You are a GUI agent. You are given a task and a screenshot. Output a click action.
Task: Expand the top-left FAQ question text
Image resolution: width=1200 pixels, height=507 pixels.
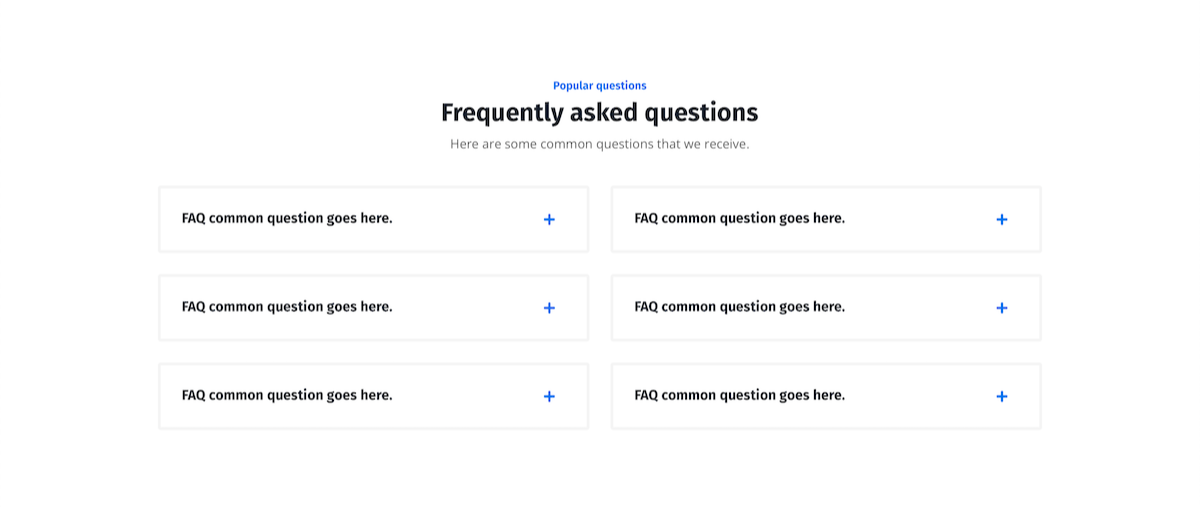tap(287, 218)
